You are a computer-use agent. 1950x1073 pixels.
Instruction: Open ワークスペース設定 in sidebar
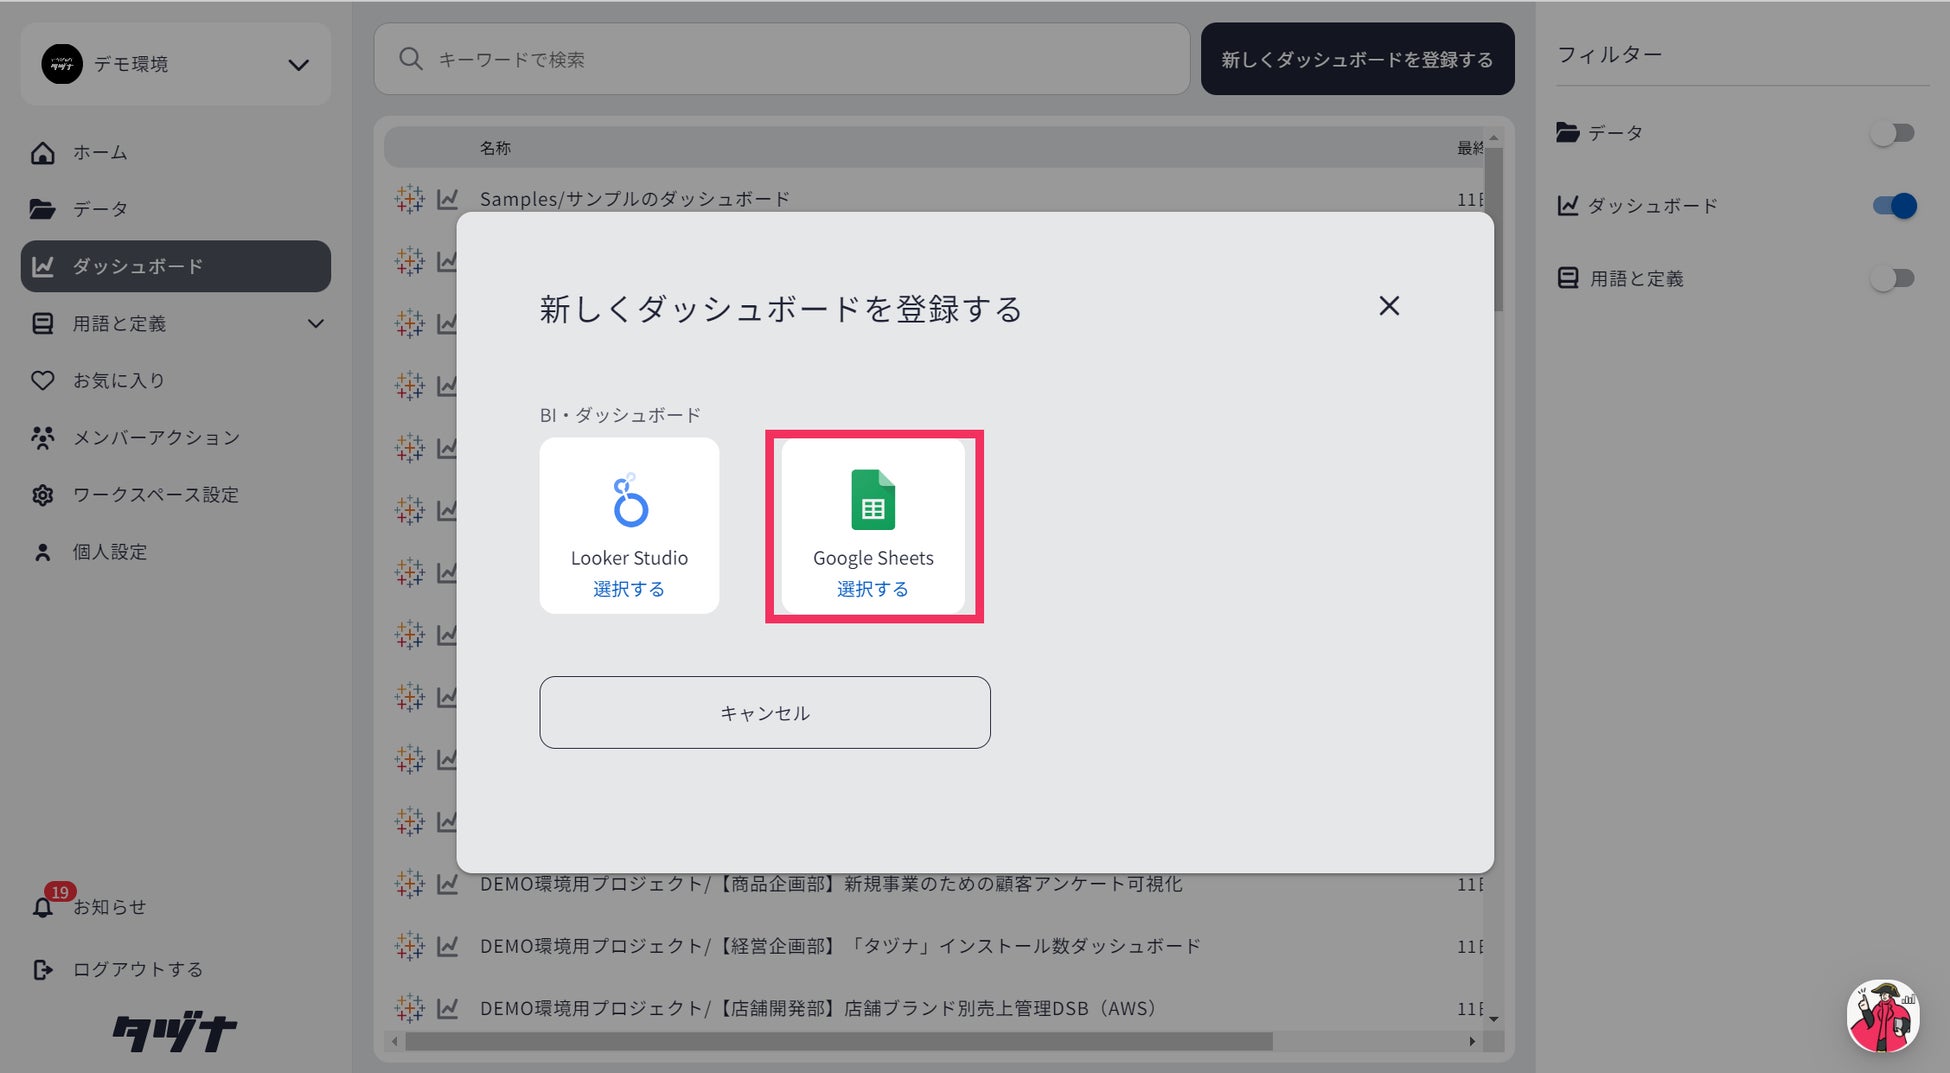176,494
